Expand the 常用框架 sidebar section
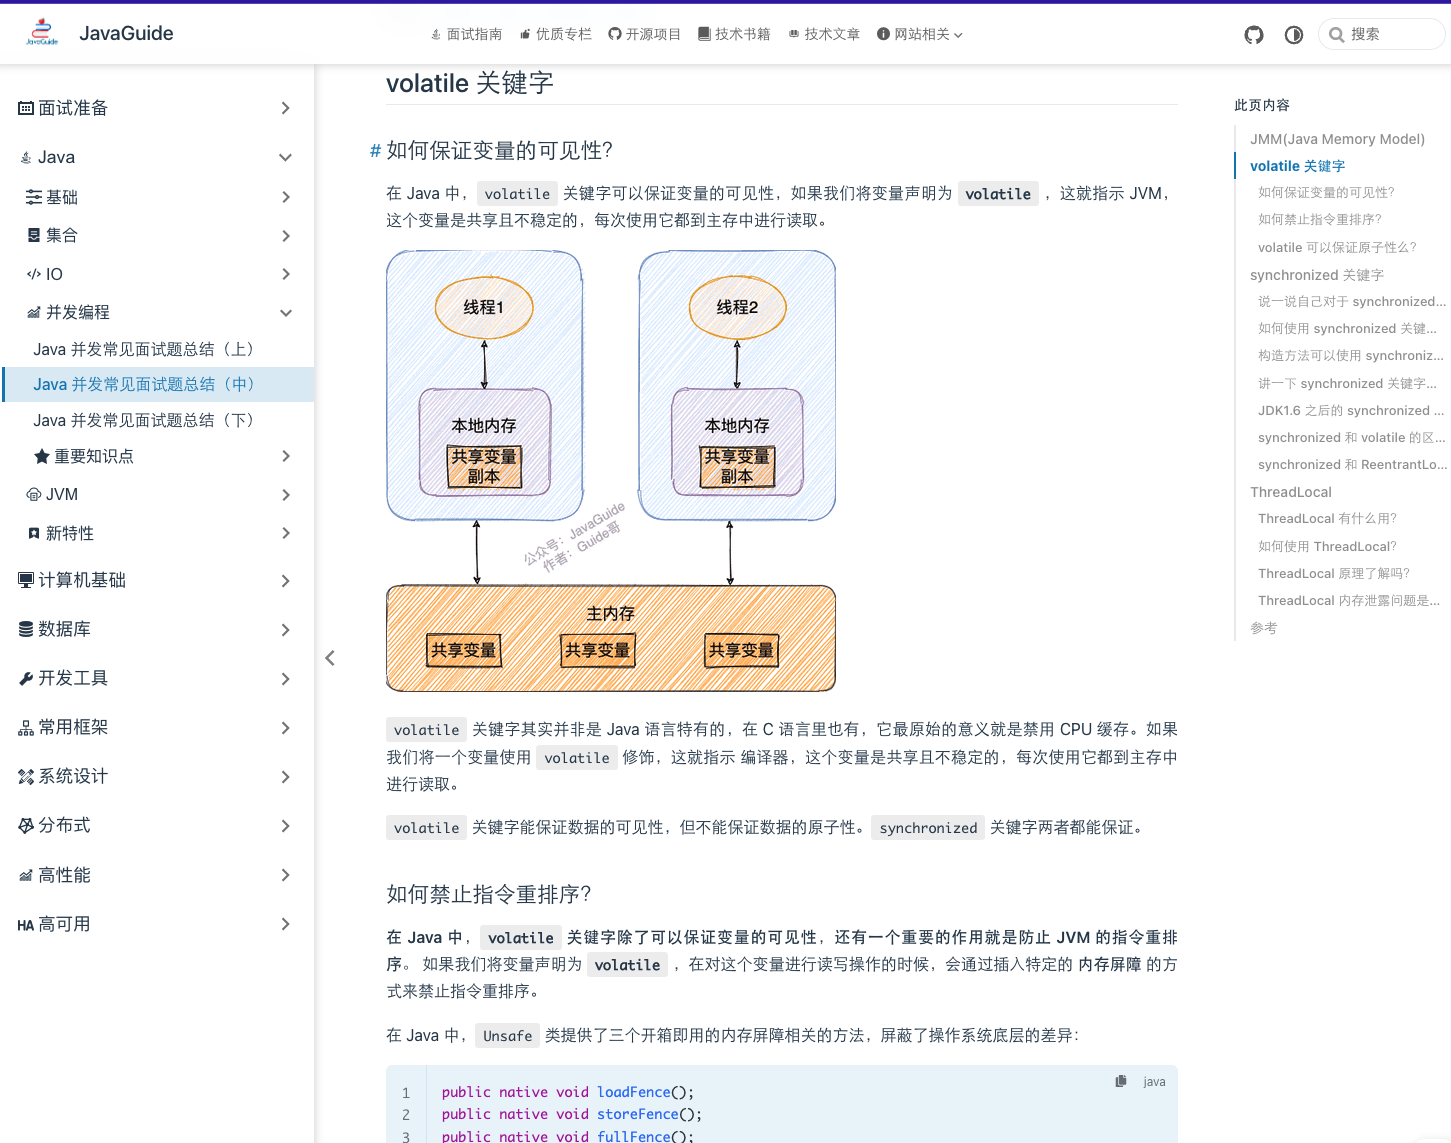Screen dimensions: 1451x1143 [157, 727]
